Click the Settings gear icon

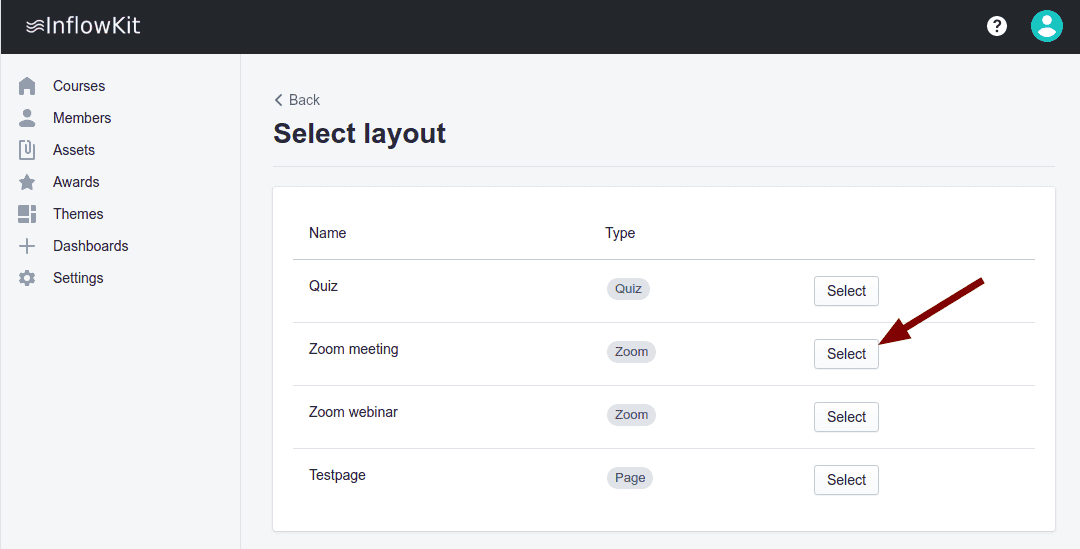point(27,278)
